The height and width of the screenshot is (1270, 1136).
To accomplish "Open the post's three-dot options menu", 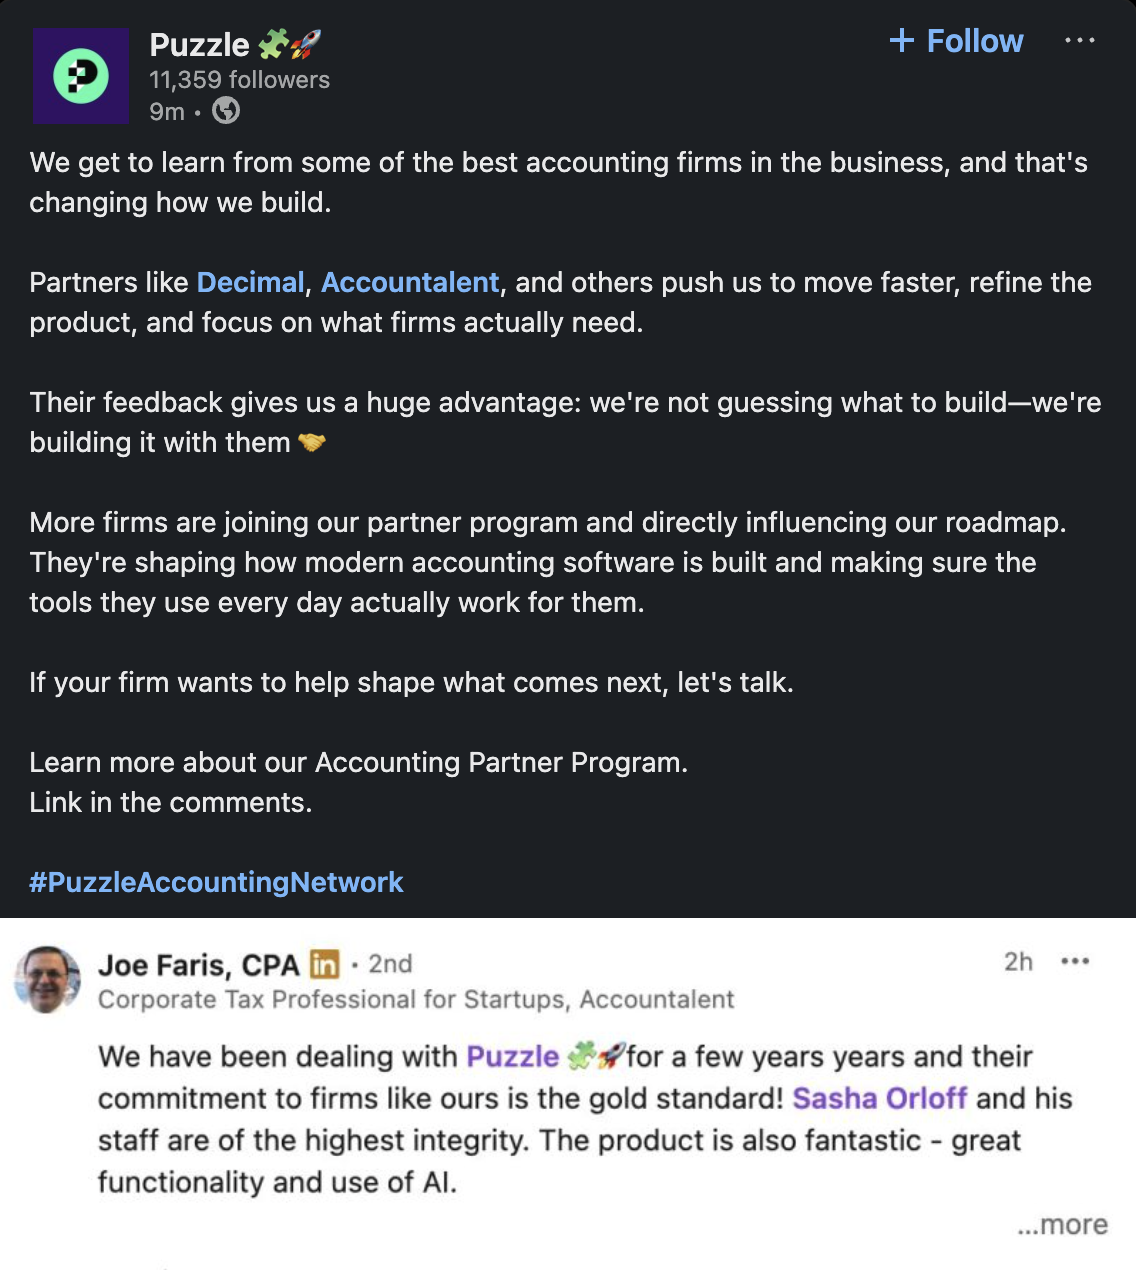I will pyautogui.click(x=1079, y=41).
